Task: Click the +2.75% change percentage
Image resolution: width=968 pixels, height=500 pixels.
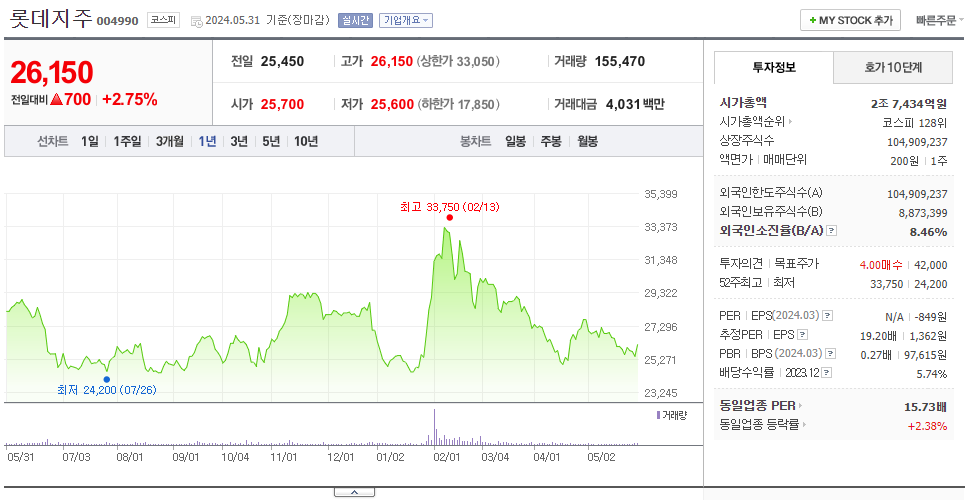Action: [x=130, y=99]
